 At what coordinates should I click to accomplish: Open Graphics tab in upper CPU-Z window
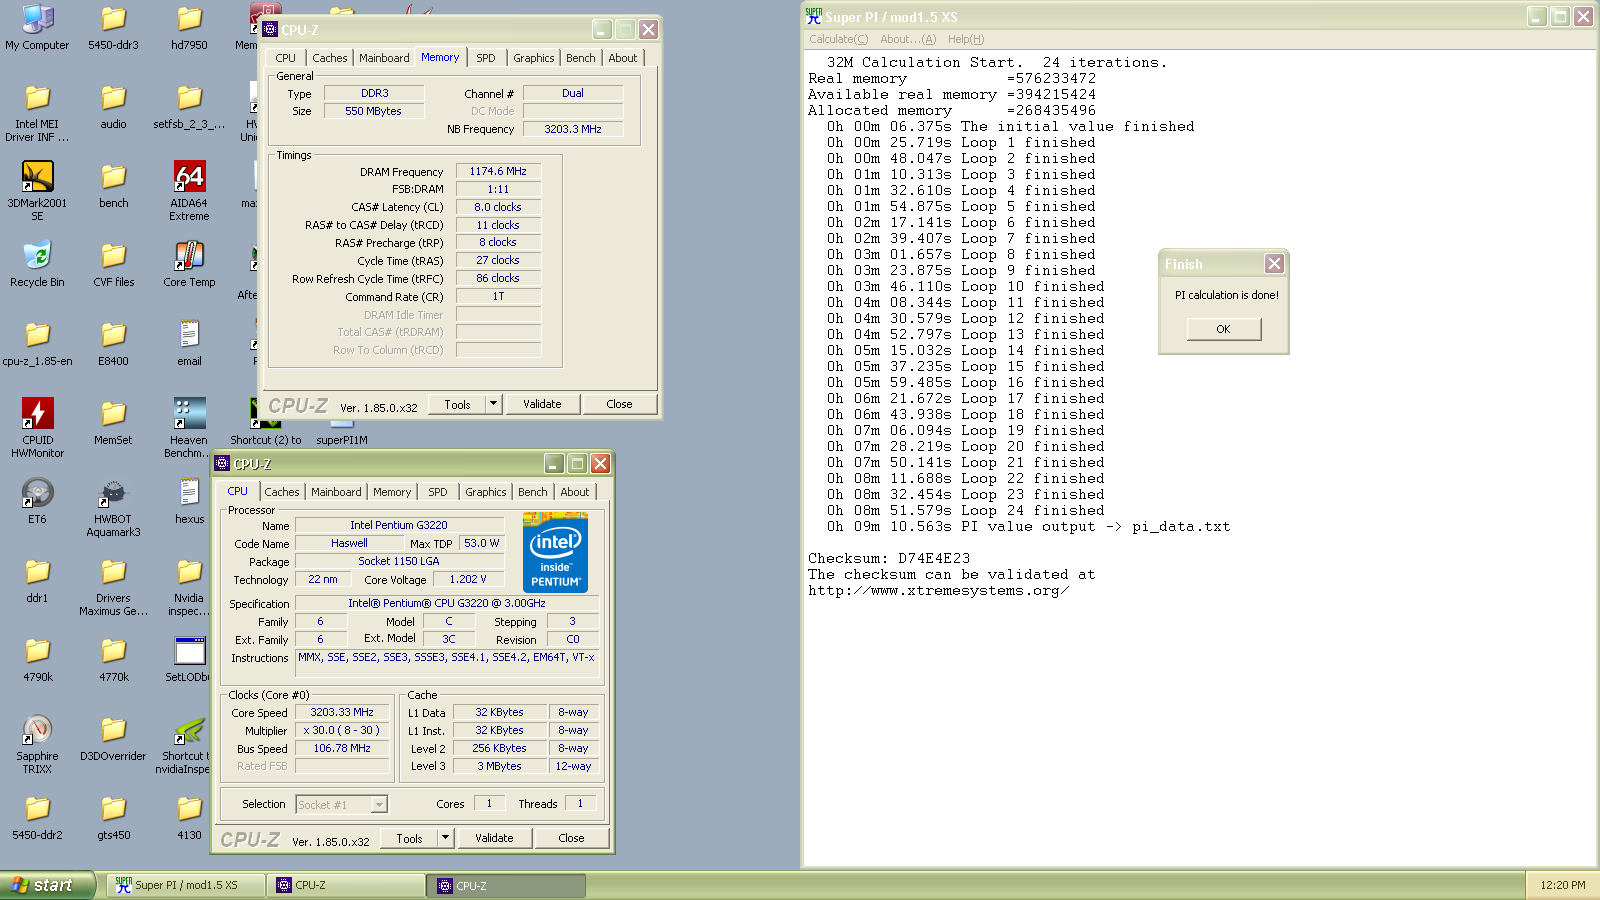(534, 58)
